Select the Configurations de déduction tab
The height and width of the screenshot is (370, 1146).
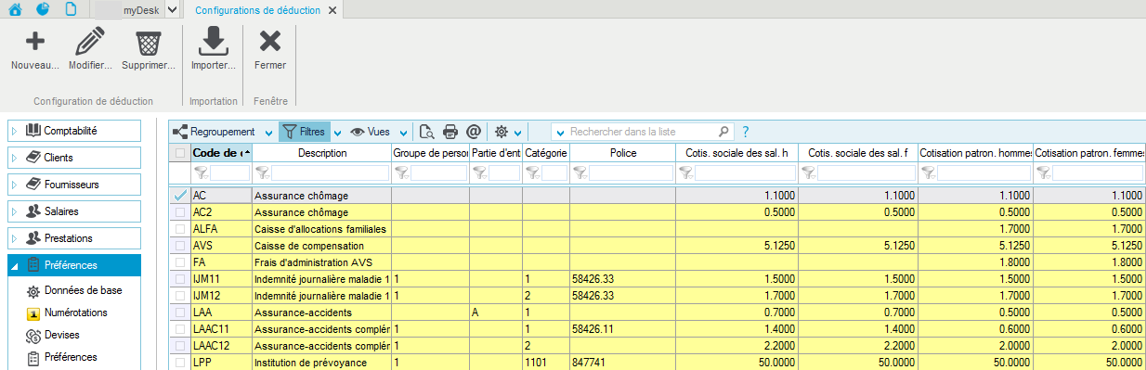coord(257,10)
